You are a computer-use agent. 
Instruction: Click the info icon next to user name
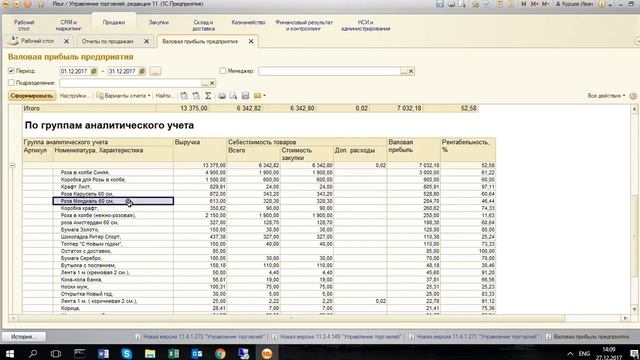tap(602, 4)
